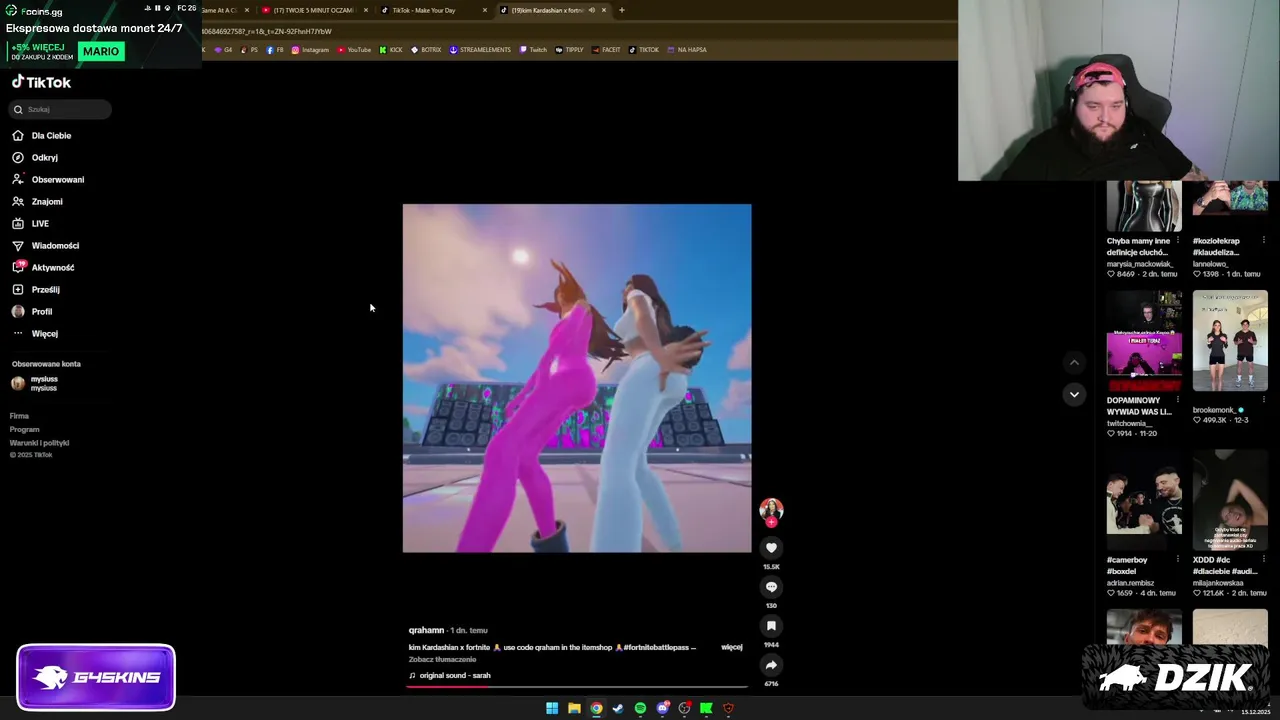The width and height of the screenshot is (1280, 720).
Task: Open the green Kick taskbar app
Action: point(706,708)
